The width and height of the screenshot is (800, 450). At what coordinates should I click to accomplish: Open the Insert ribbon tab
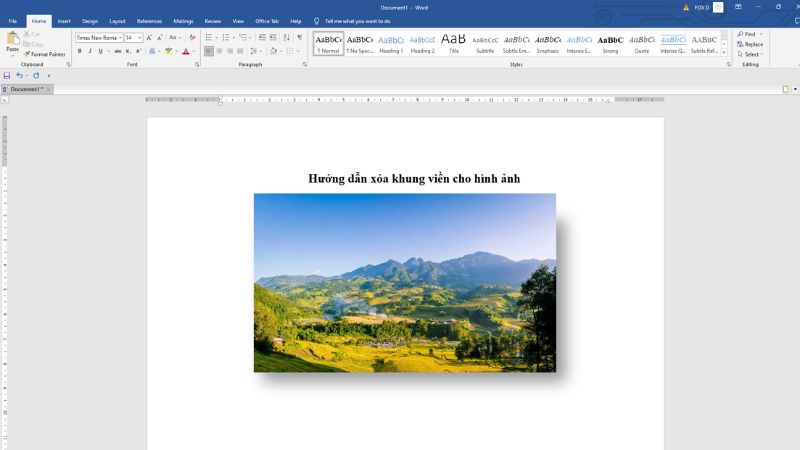64,20
